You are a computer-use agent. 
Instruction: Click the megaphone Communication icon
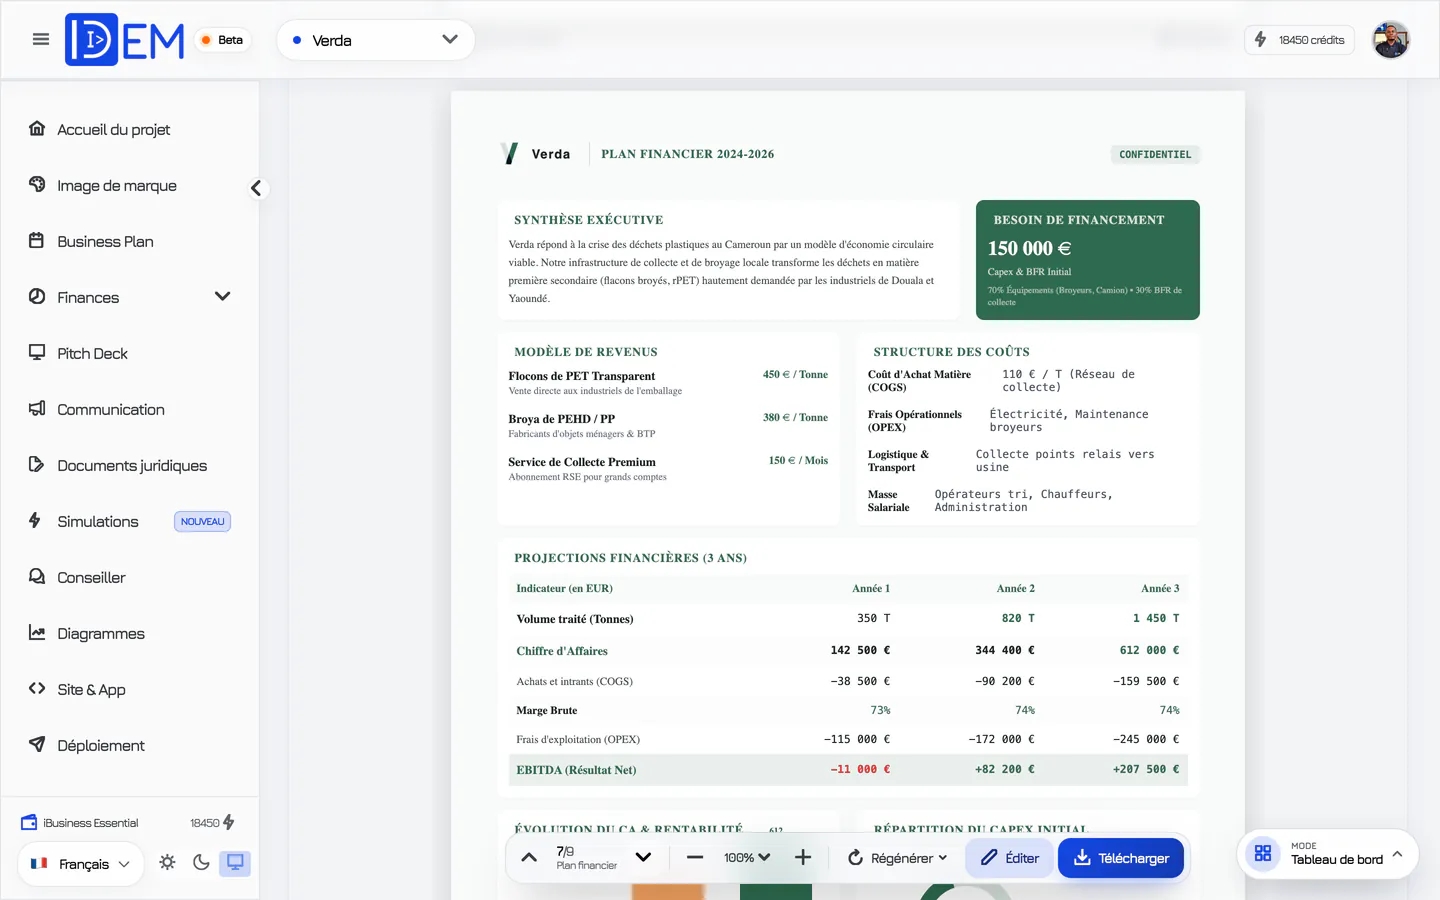[37, 408]
